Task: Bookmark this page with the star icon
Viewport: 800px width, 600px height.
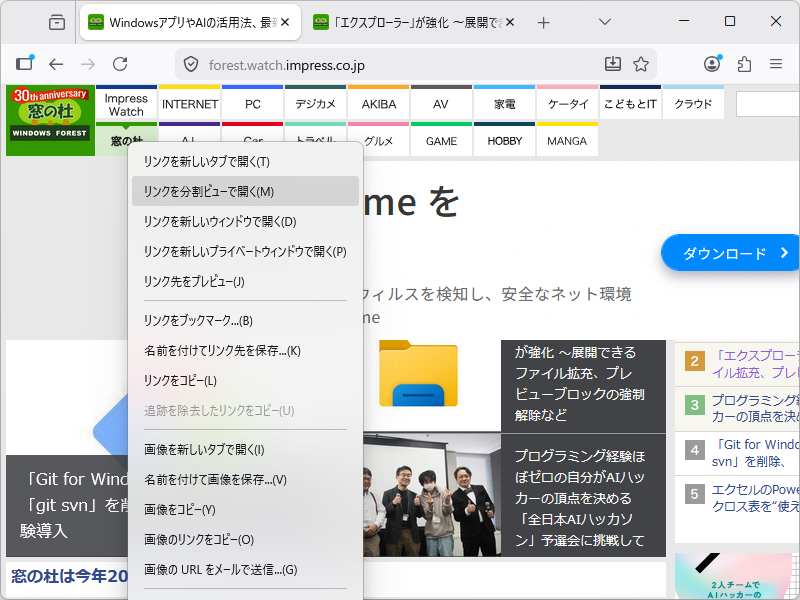Action: click(640, 62)
